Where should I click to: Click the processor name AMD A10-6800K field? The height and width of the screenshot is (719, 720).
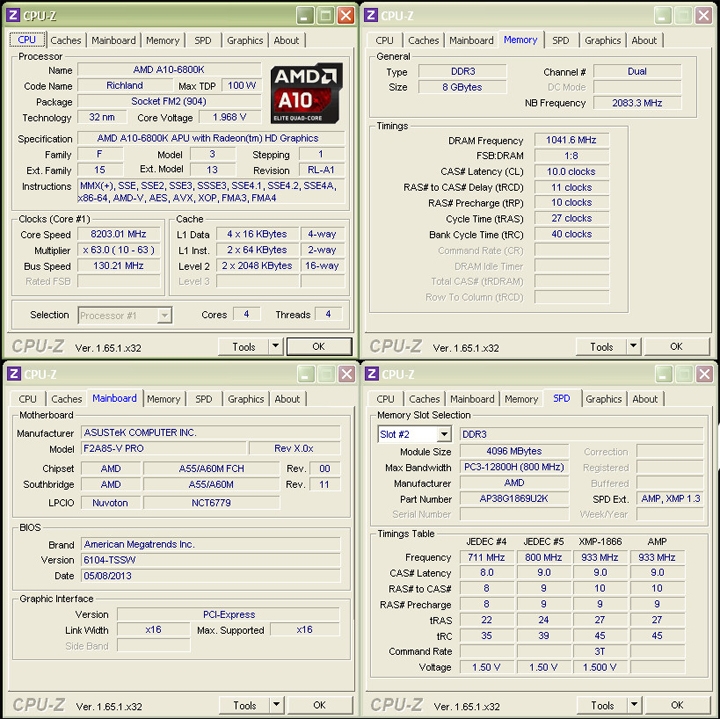tap(169, 69)
